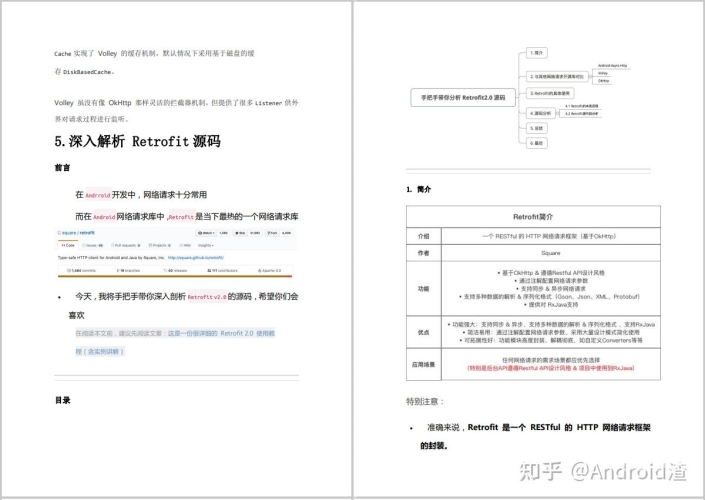705x500 pixels.
Task: Click the 介绍 row label in the table
Action: pos(424,236)
